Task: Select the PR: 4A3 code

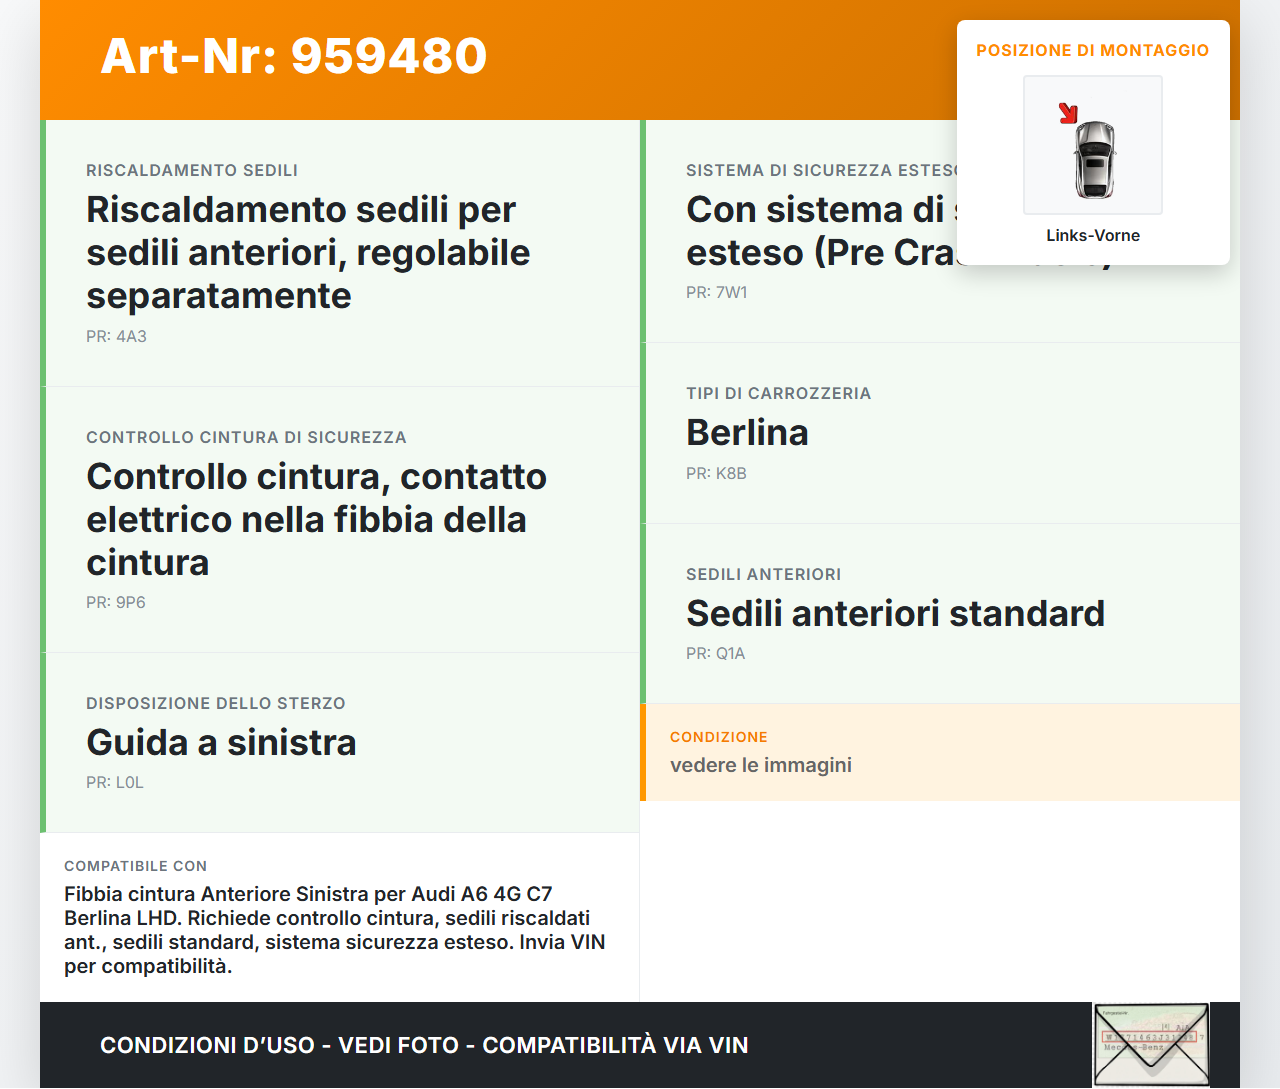Action: pos(116,337)
